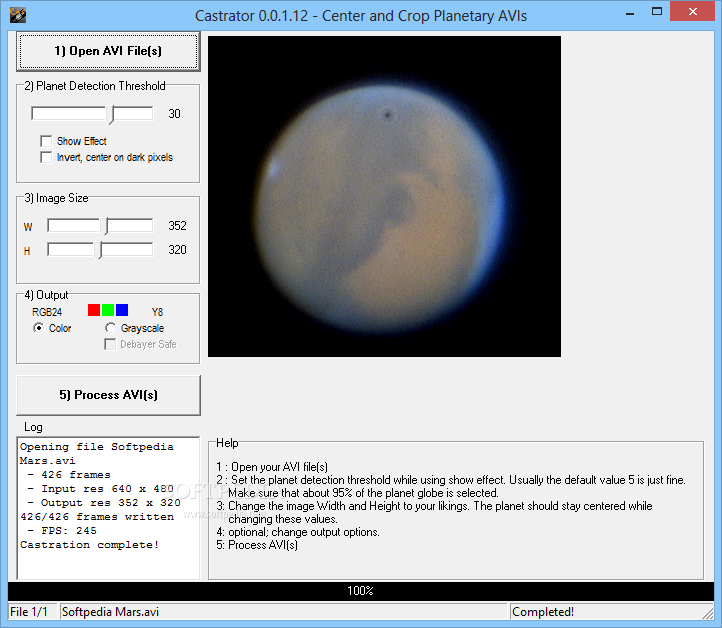Click help line '4: optional; change output options.'
This screenshot has height=628, width=722.
[x=298, y=532]
